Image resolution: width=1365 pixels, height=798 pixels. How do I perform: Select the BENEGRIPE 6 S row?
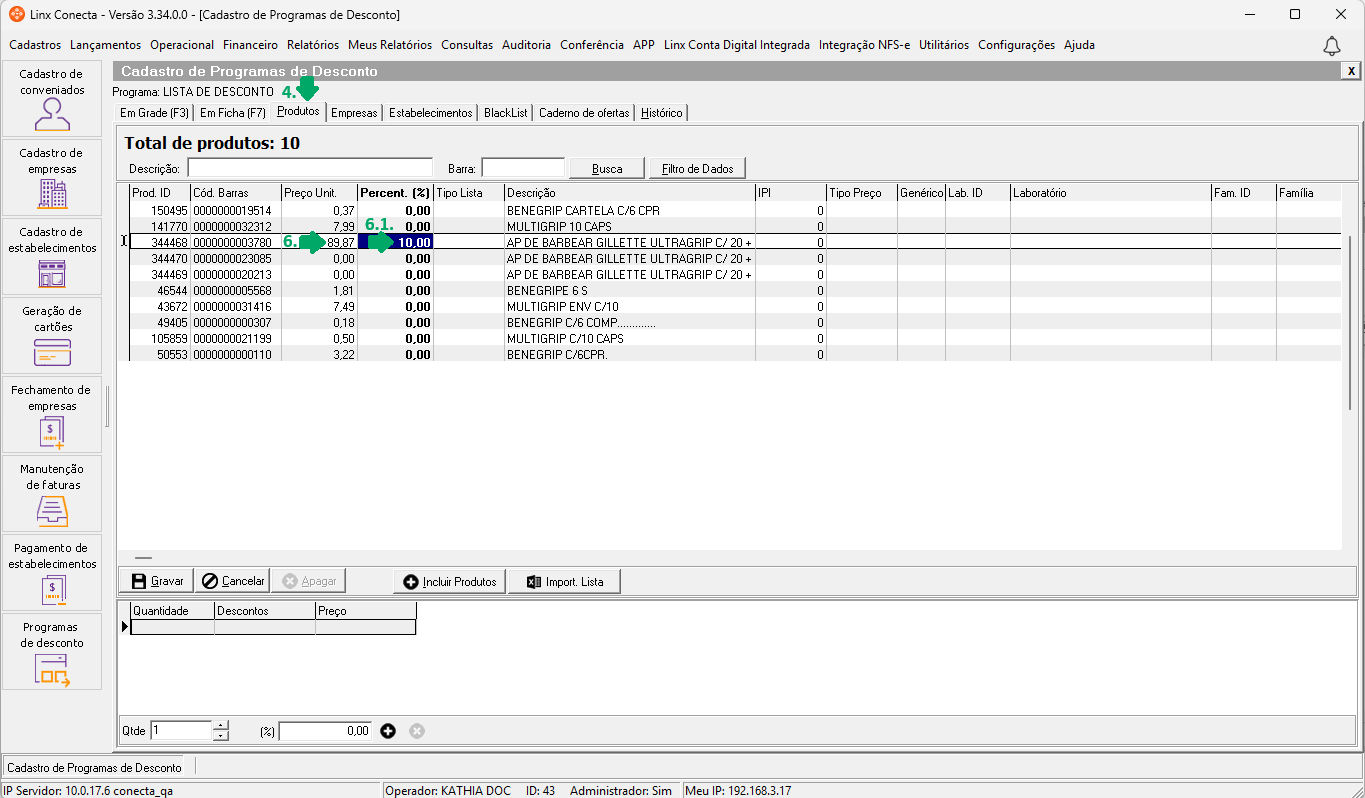click(x=735, y=290)
